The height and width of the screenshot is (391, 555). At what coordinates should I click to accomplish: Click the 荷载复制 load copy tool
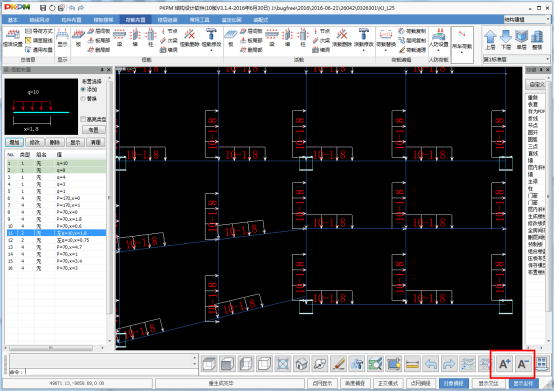pyautogui.click(x=412, y=31)
